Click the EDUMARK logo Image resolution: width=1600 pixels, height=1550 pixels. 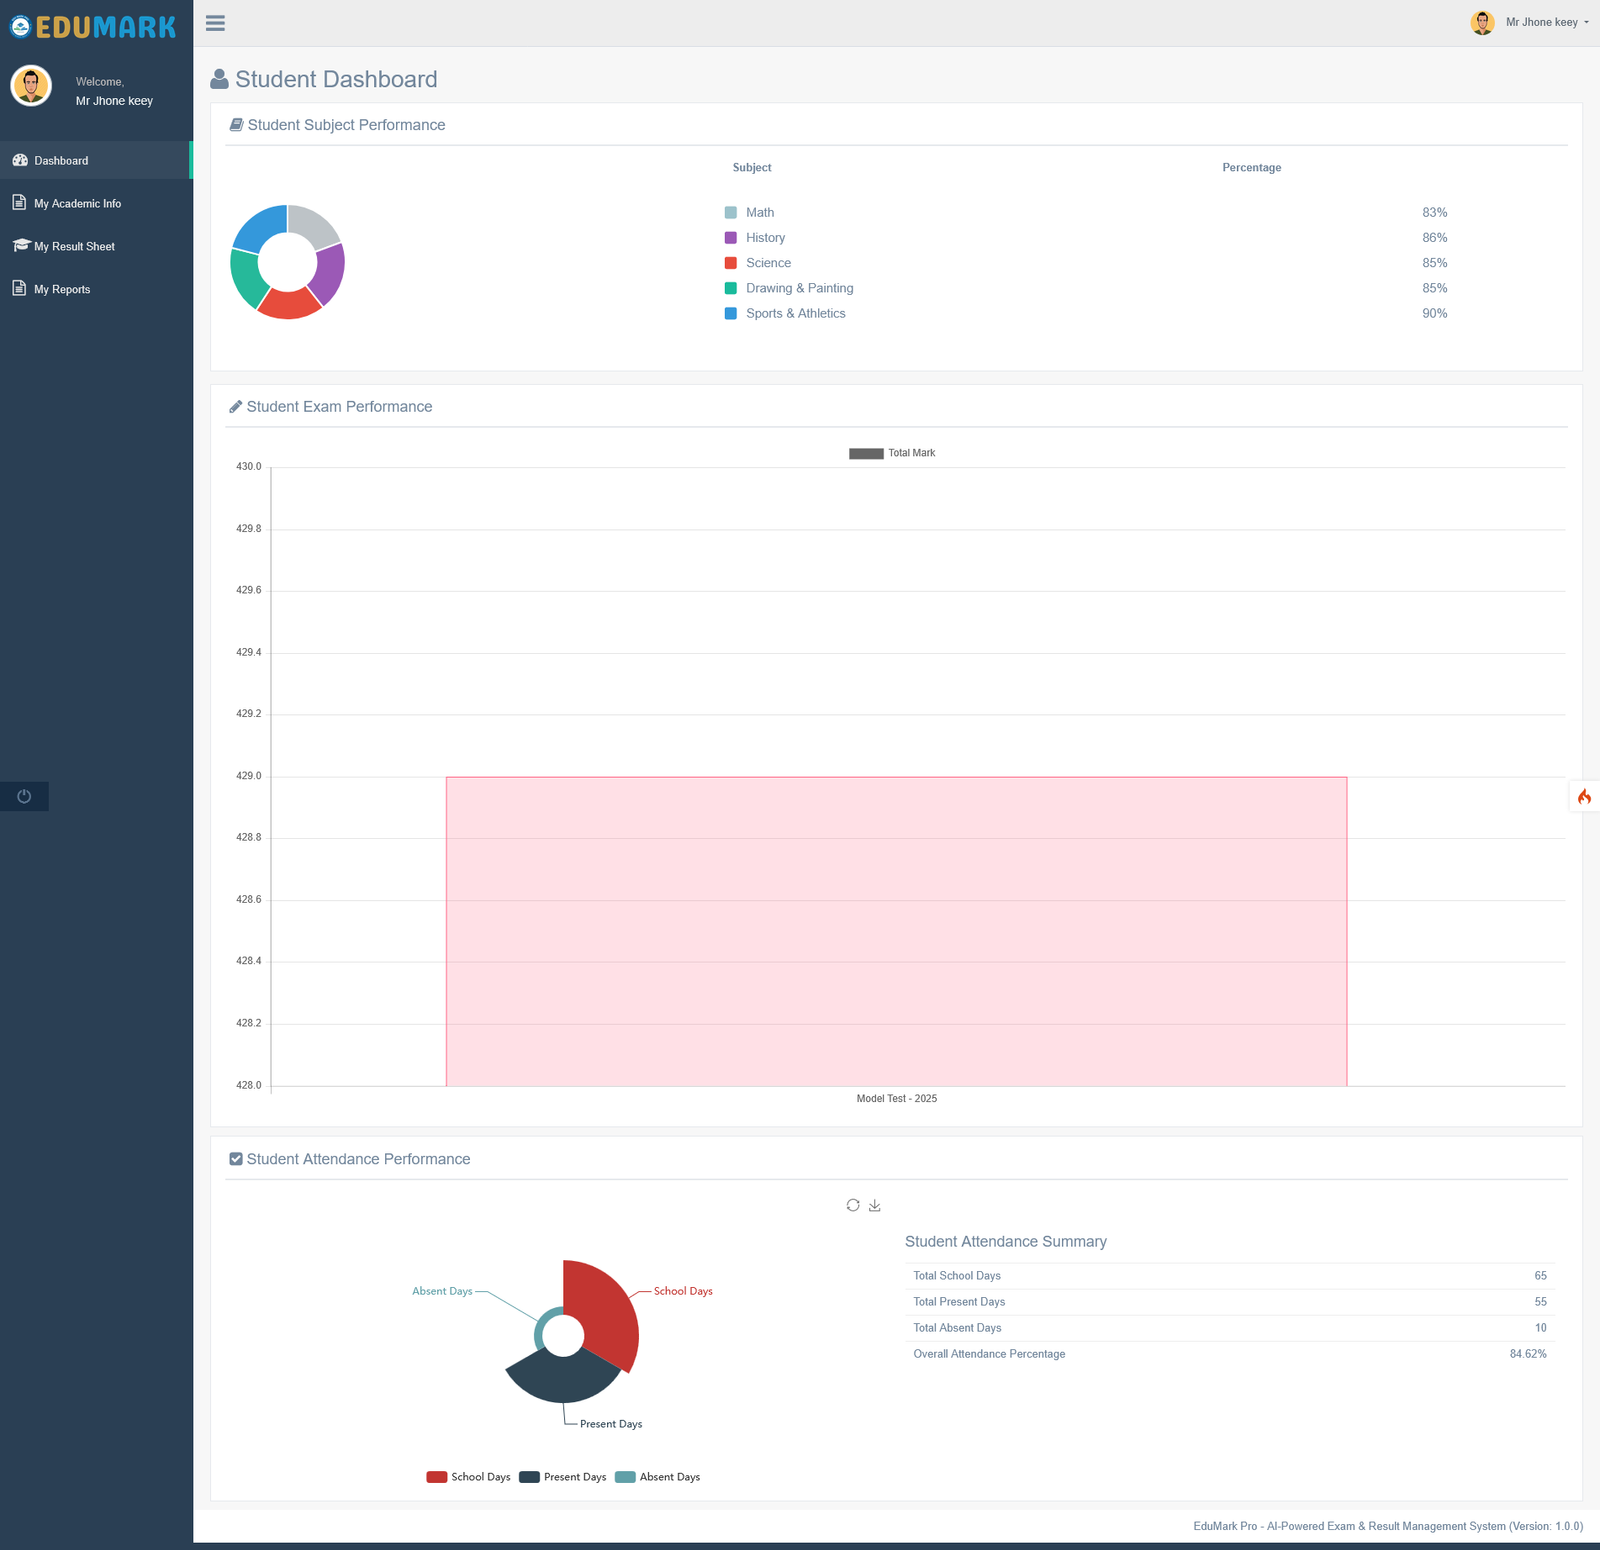pyautogui.click(x=93, y=27)
